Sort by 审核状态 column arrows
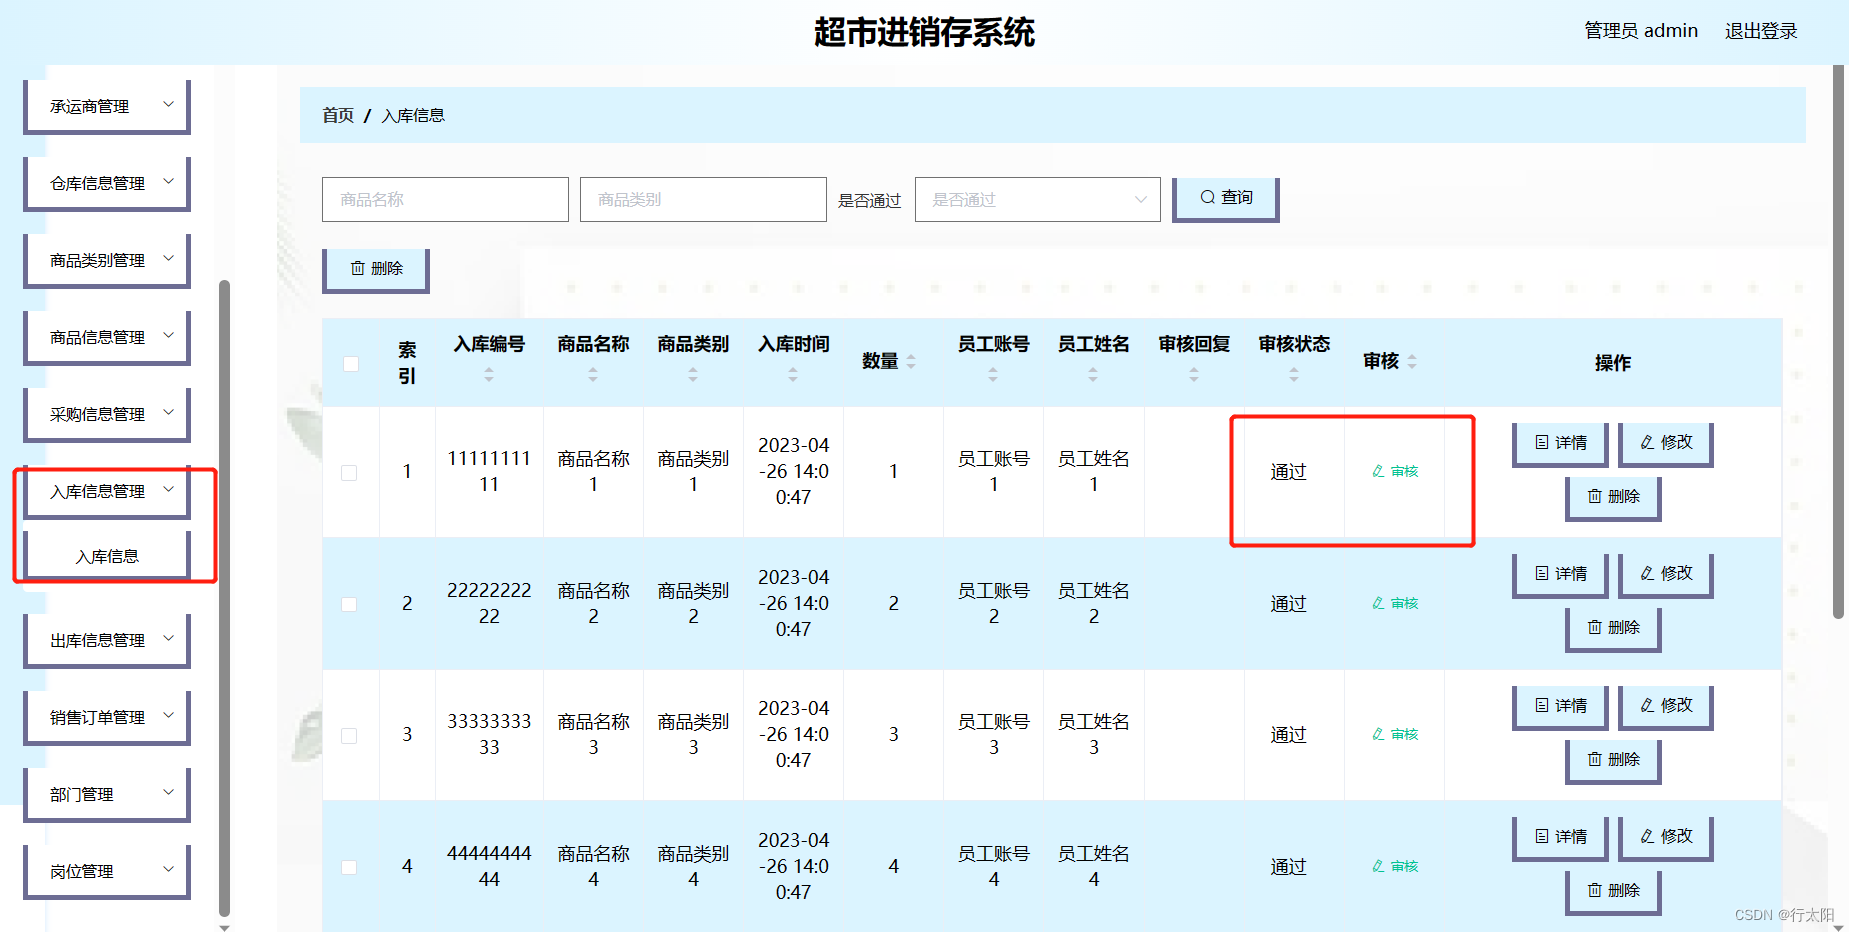Viewport: 1849px width, 932px height. pyautogui.click(x=1294, y=374)
